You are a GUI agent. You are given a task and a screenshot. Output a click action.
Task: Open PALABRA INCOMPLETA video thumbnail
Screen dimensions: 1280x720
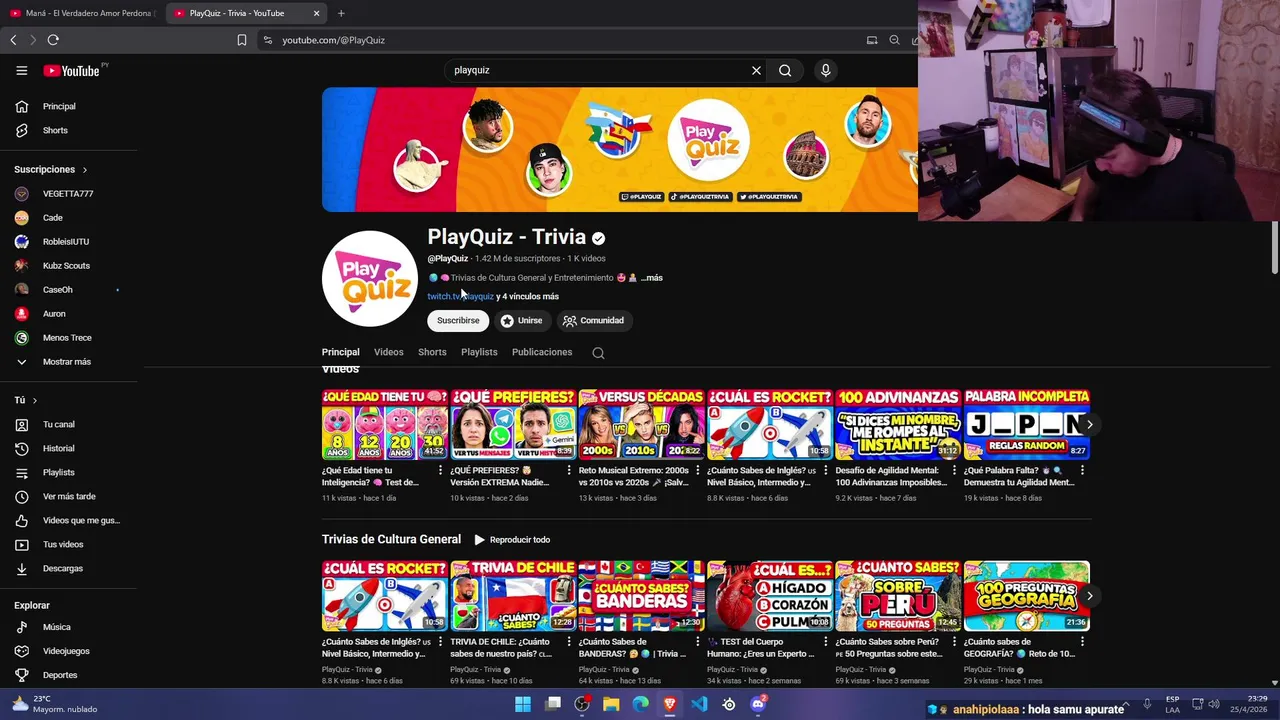(1027, 424)
